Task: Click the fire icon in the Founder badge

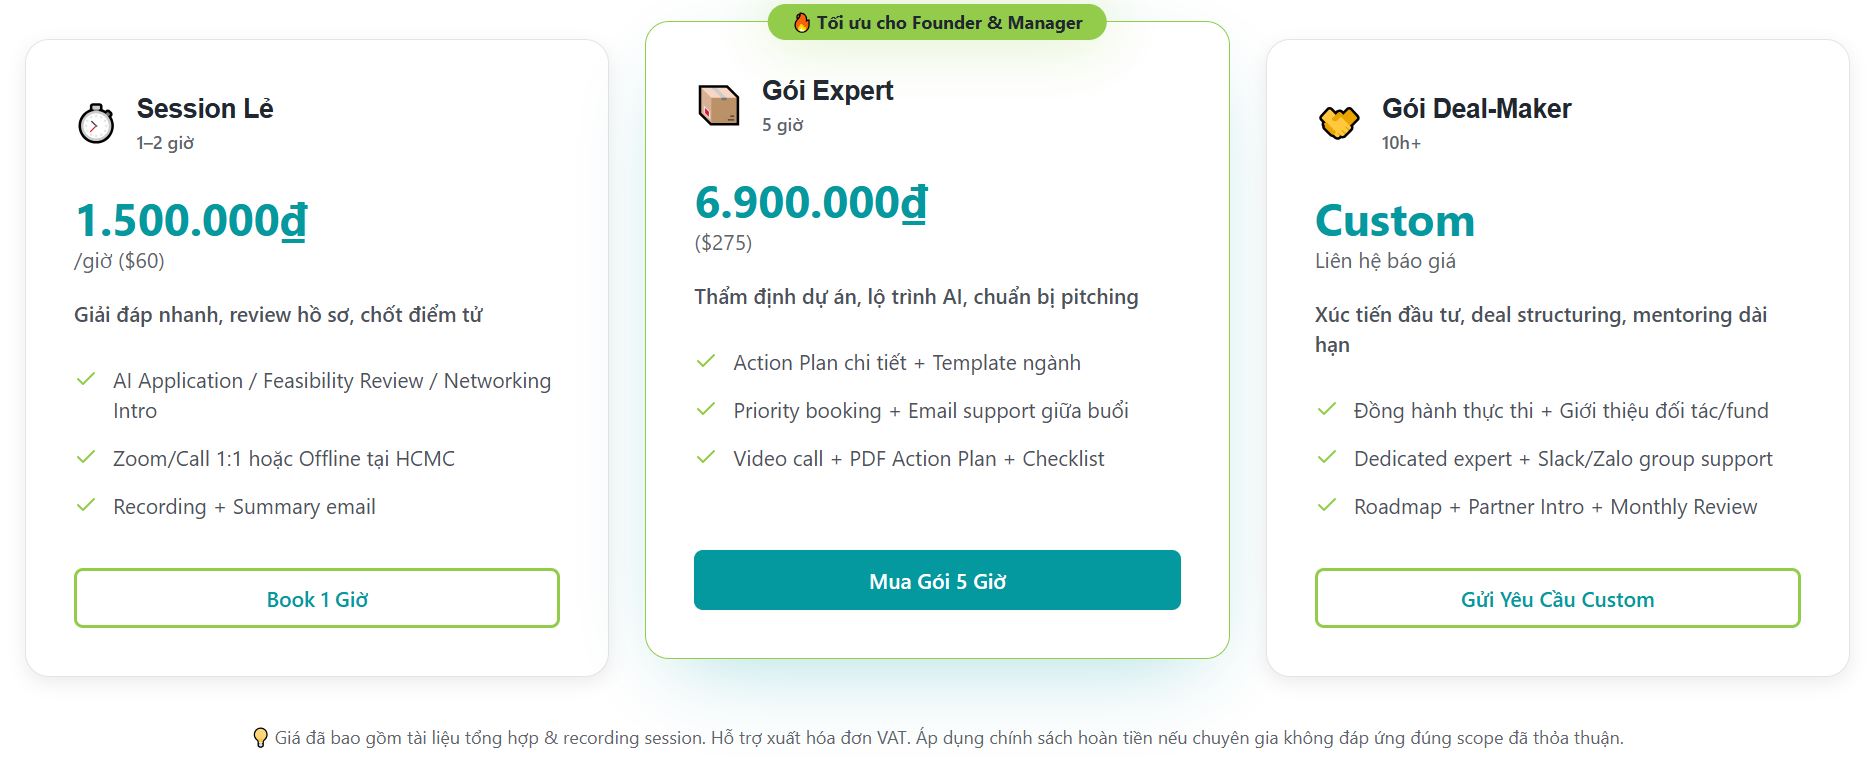Action: click(x=802, y=23)
